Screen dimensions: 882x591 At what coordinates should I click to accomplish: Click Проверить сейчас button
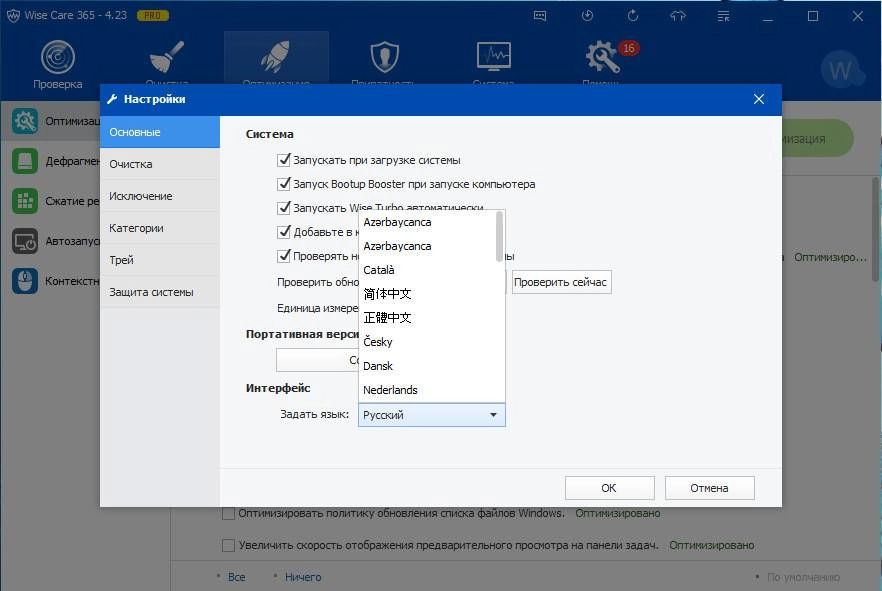point(561,282)
